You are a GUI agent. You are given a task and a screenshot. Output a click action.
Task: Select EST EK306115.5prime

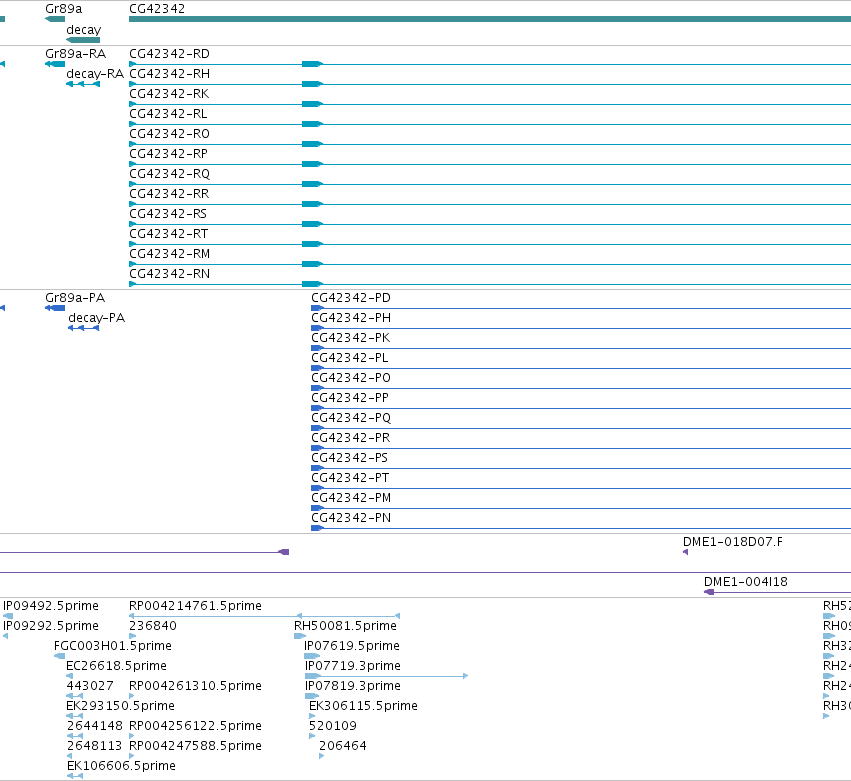363,707
